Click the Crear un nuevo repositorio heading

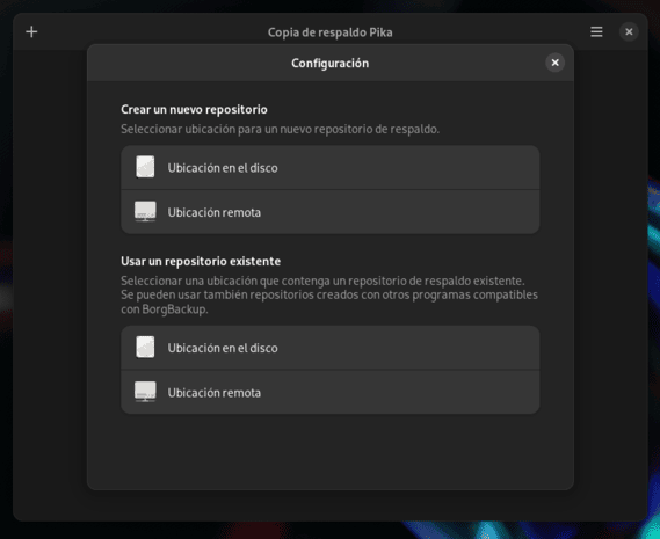[194, 110]
